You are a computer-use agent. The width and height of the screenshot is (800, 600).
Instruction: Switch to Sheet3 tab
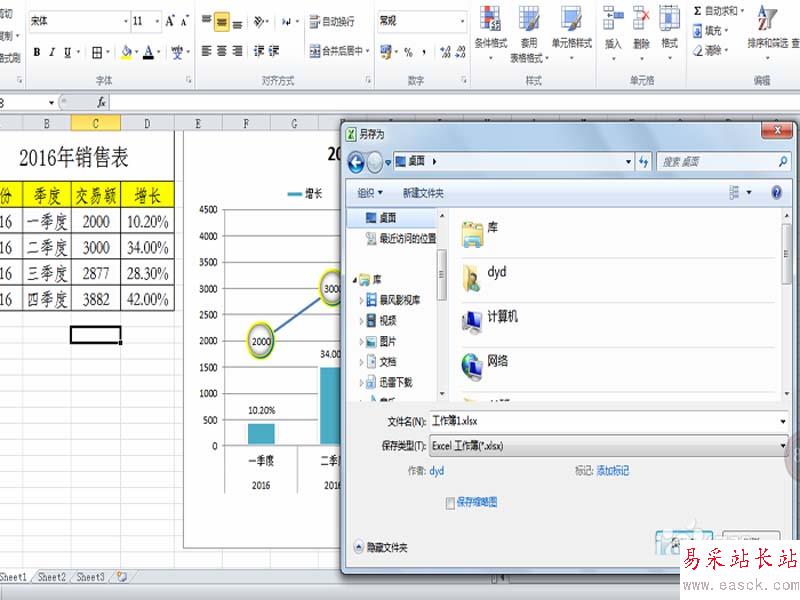[x=90, y=577]
